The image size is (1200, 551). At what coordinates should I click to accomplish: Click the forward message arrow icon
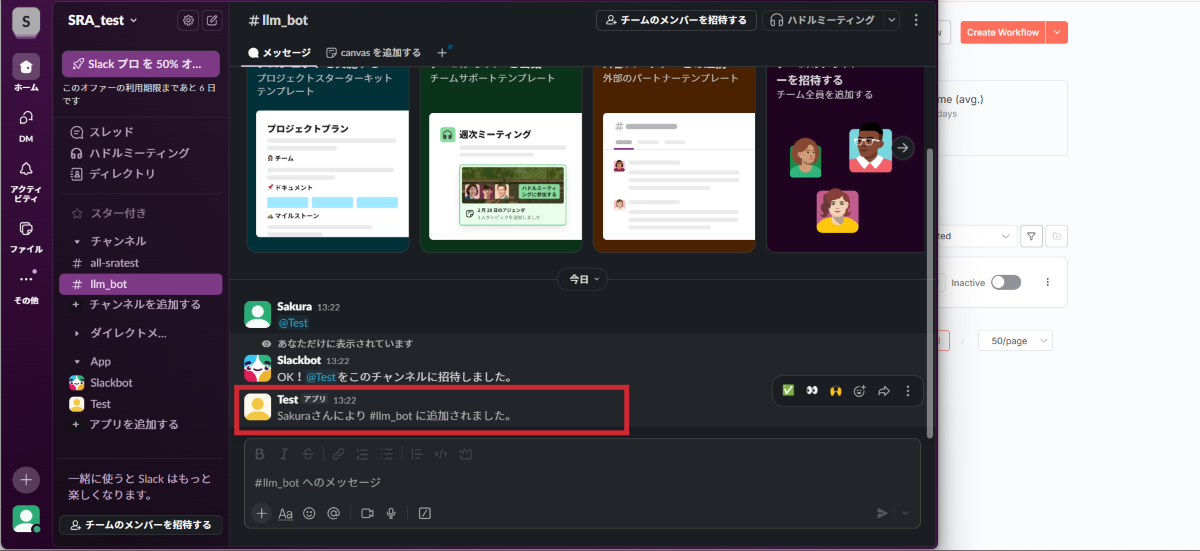point(884,391)
